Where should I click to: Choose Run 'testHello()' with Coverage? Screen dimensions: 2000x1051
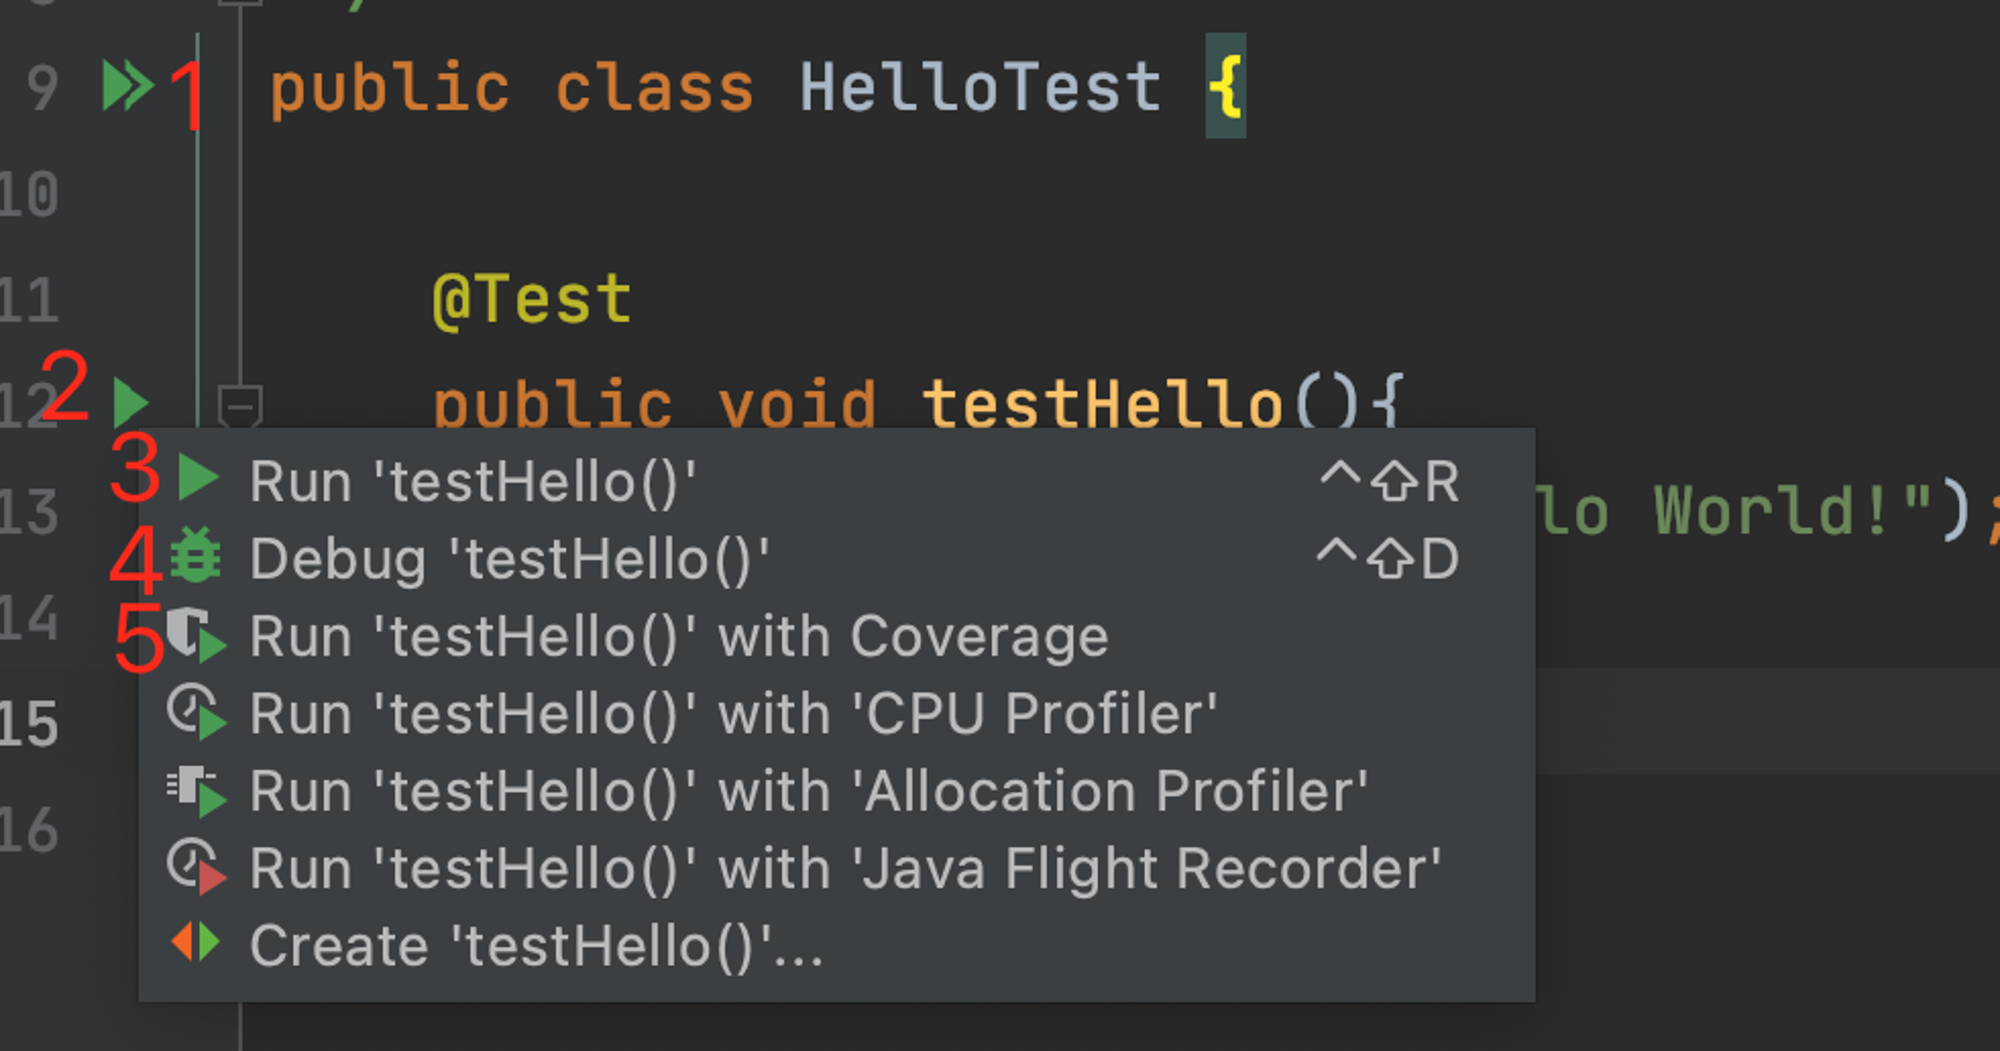click(836, 636)
